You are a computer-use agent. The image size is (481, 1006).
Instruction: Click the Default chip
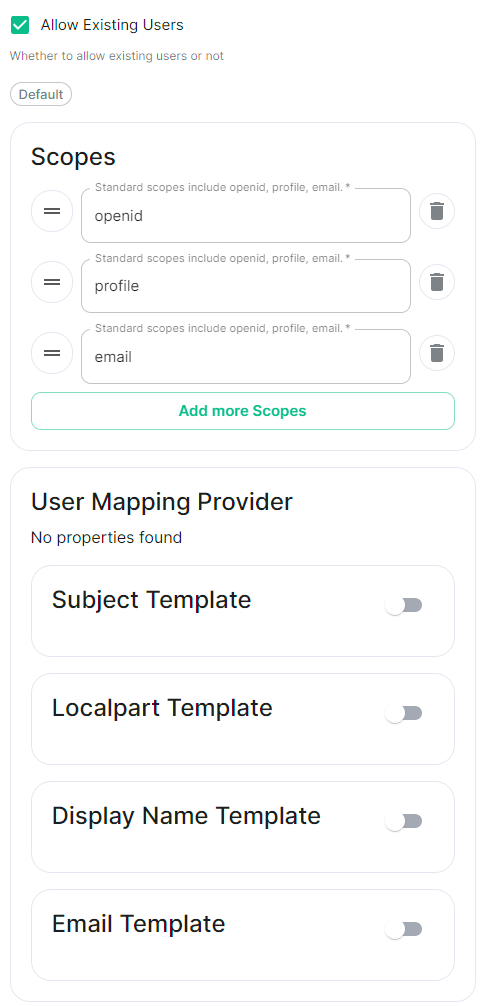pyautogui.click(x=41, y=94)
